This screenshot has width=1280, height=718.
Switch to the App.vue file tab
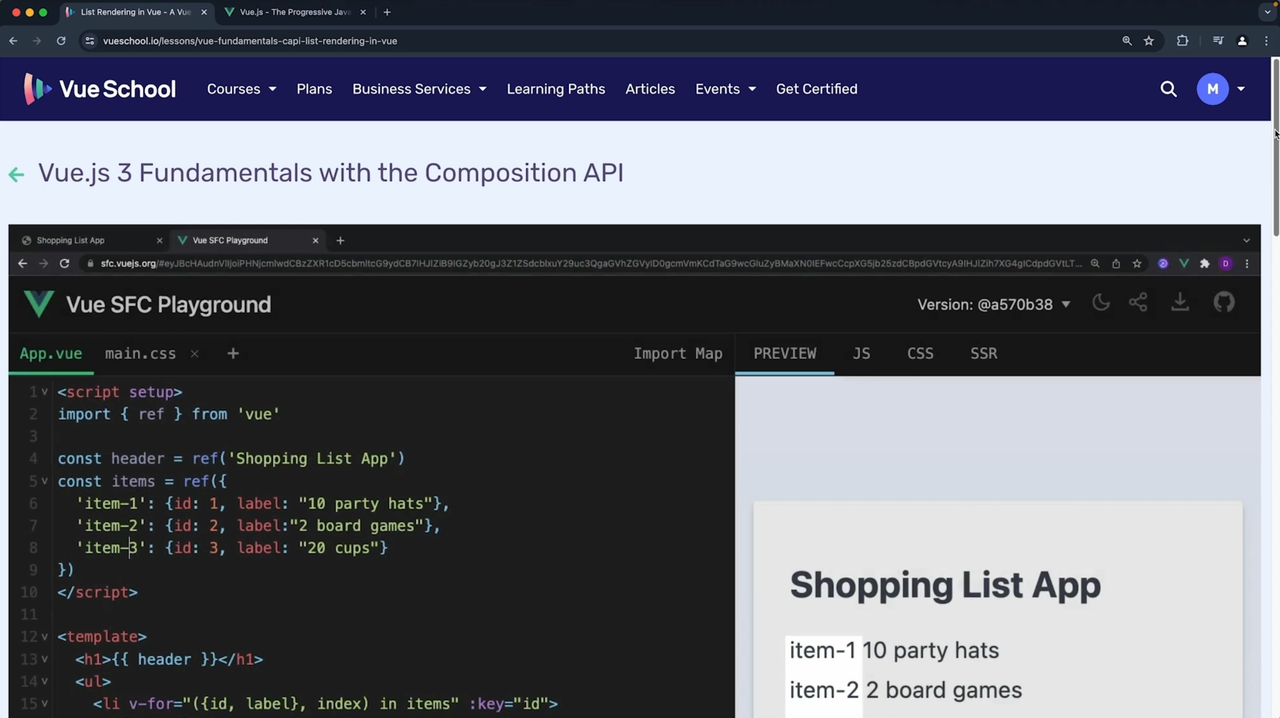point(51,353)
